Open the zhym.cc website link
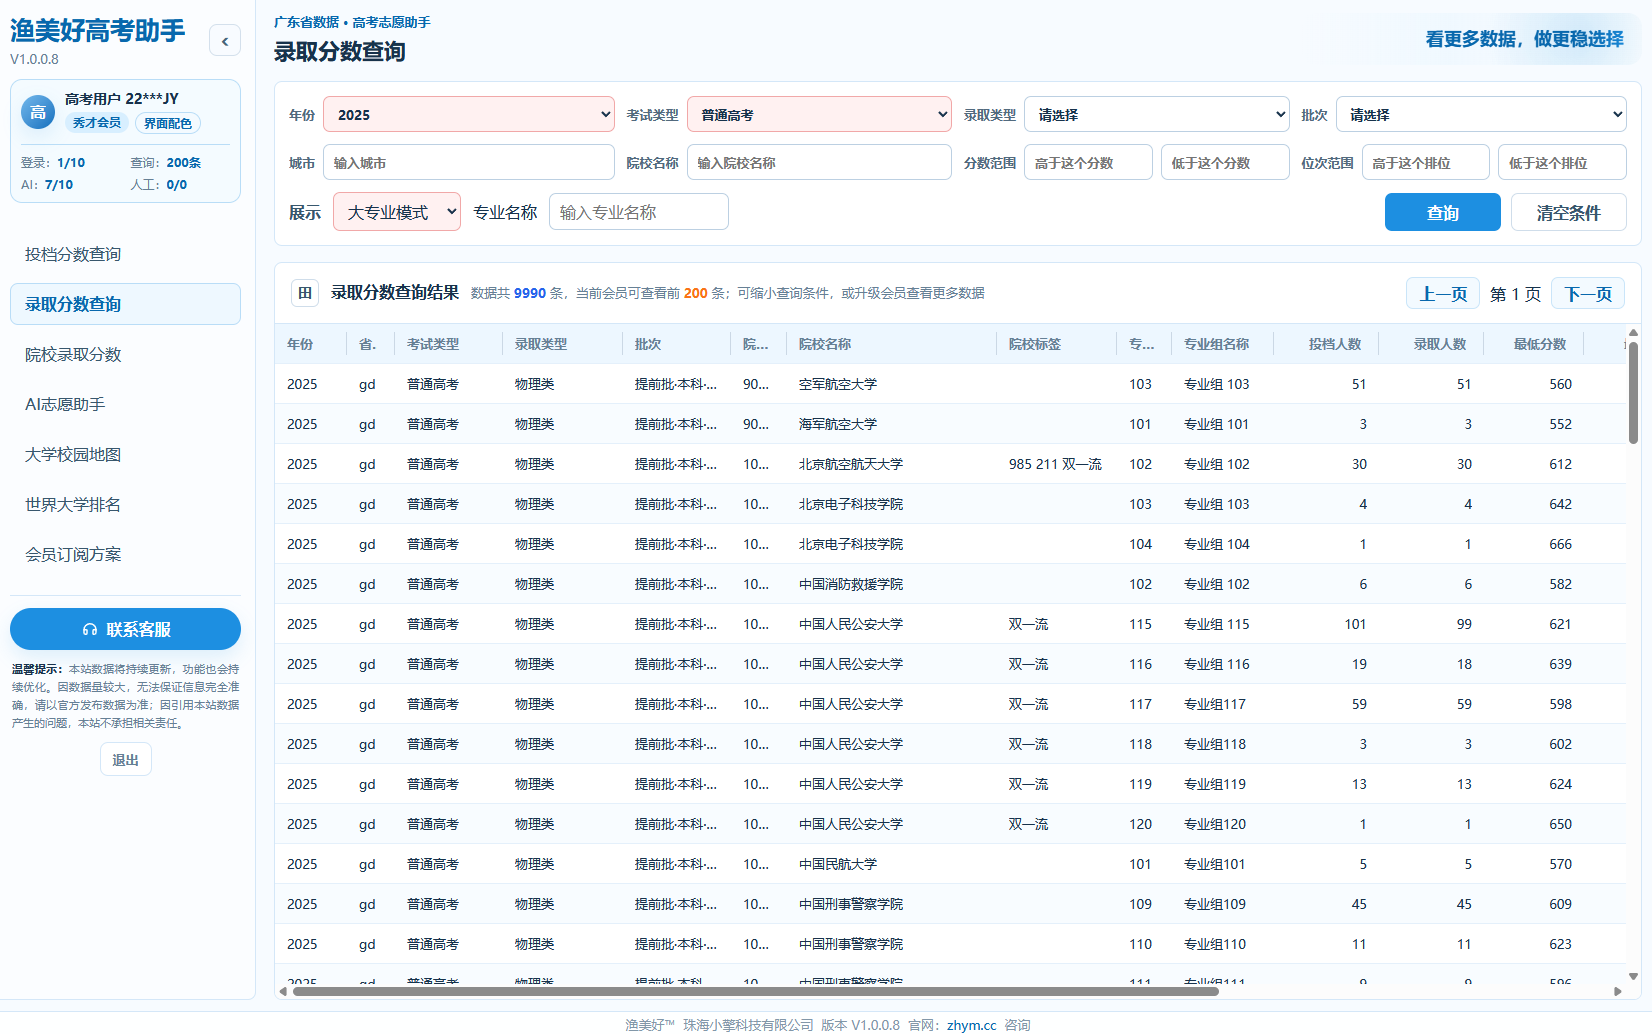 [971, 1025]
